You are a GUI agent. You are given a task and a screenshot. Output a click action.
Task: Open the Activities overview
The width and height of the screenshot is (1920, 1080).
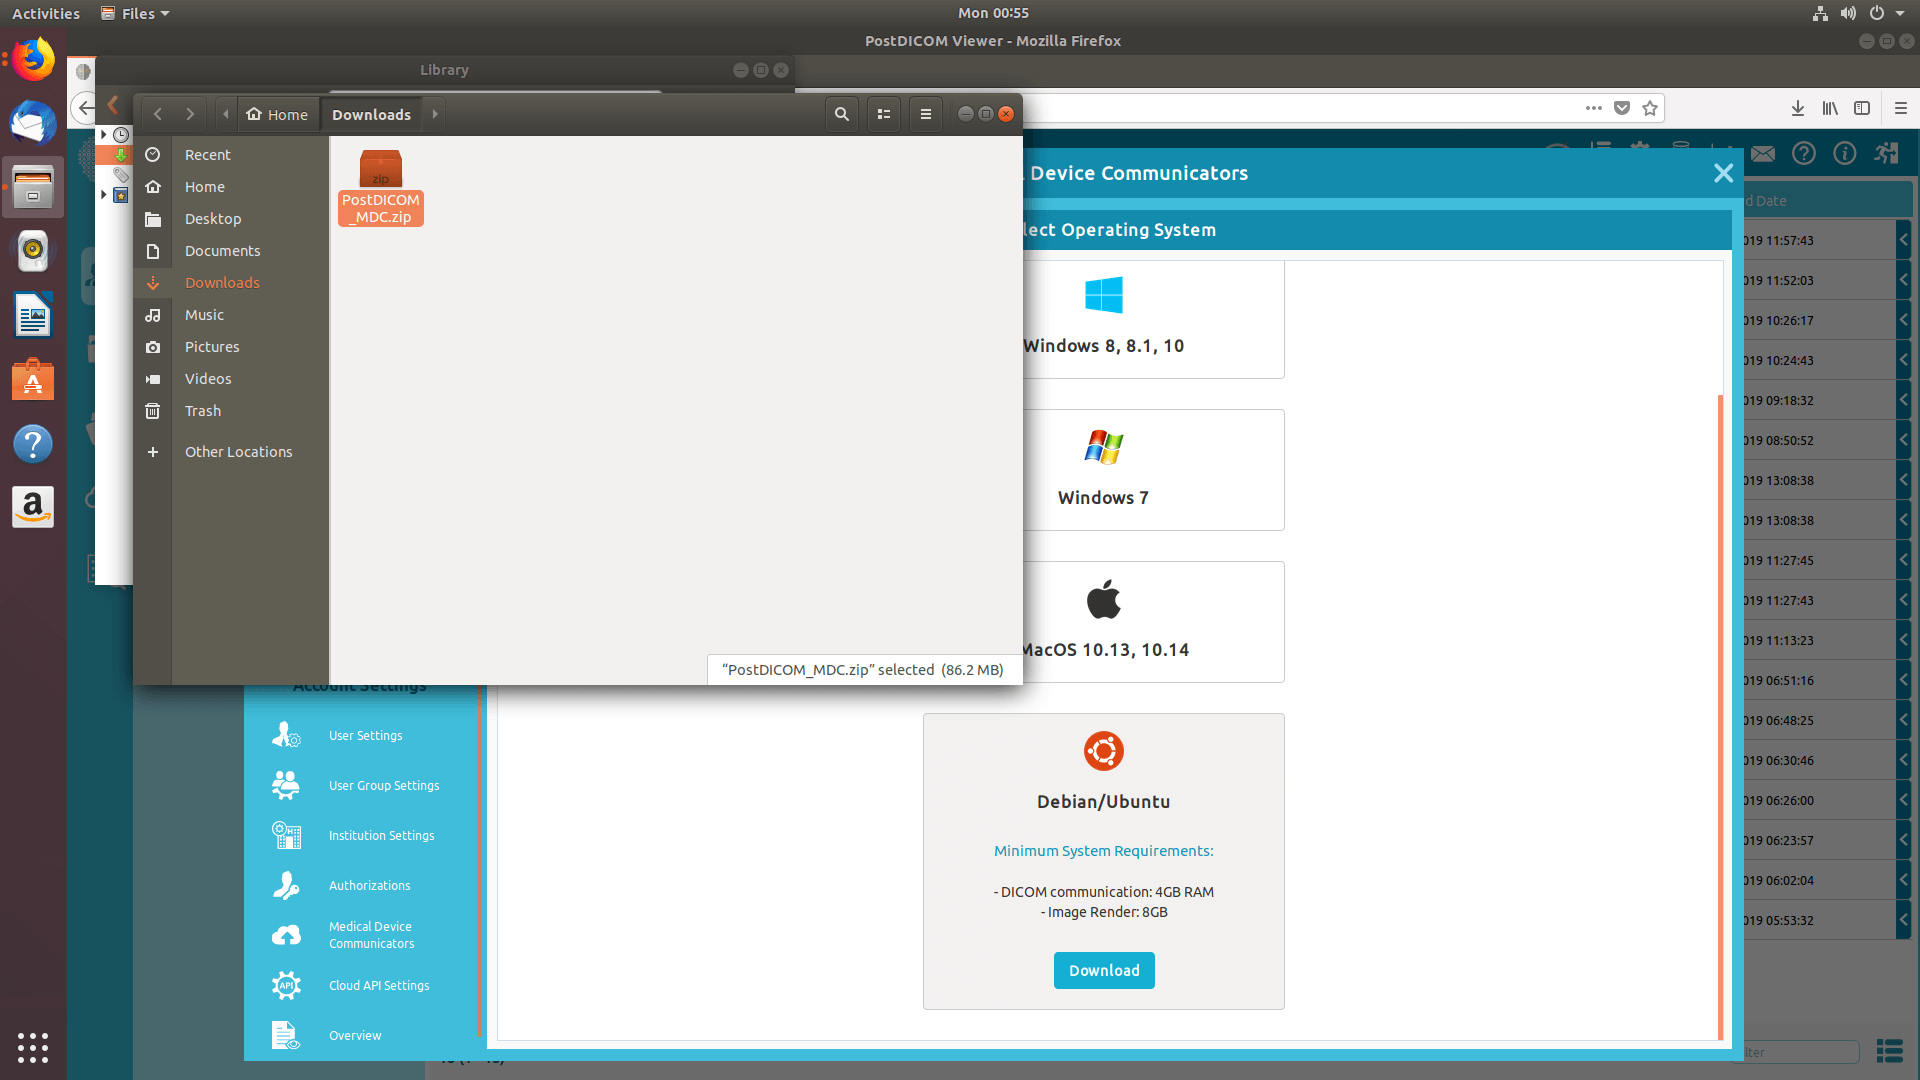tap(45, 13)
